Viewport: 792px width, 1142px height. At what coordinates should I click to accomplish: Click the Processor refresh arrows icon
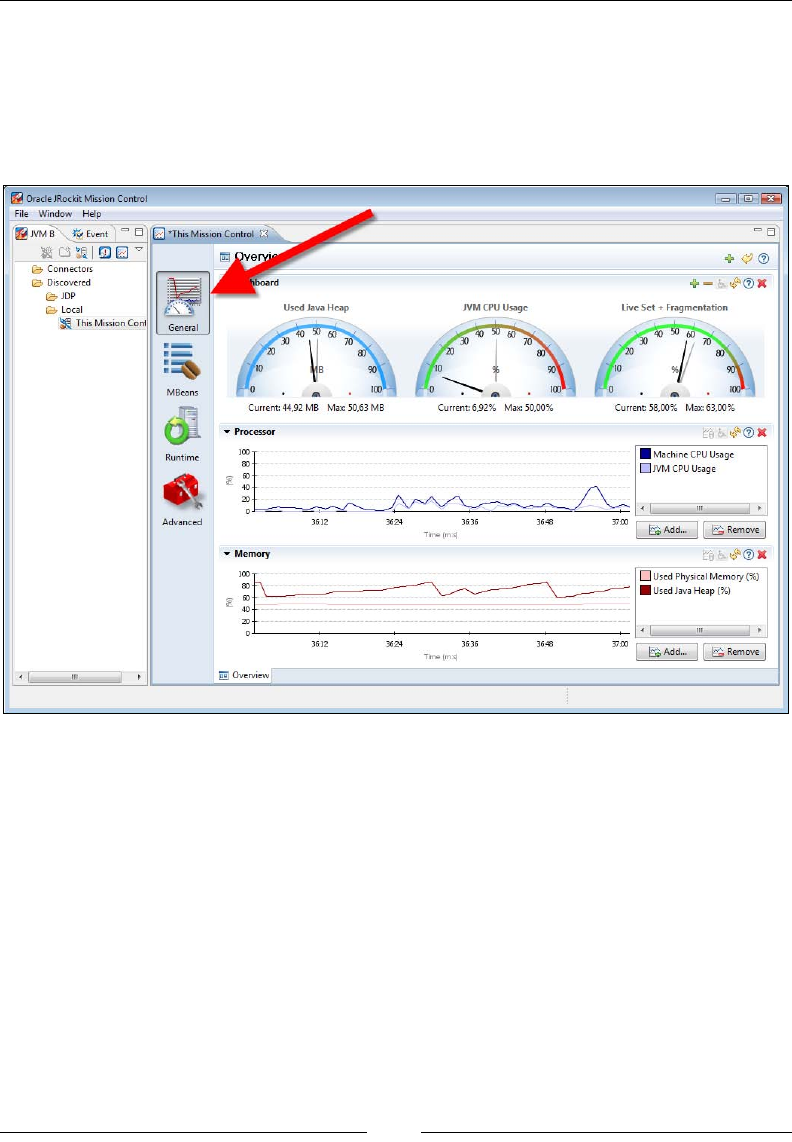[735, 433]
